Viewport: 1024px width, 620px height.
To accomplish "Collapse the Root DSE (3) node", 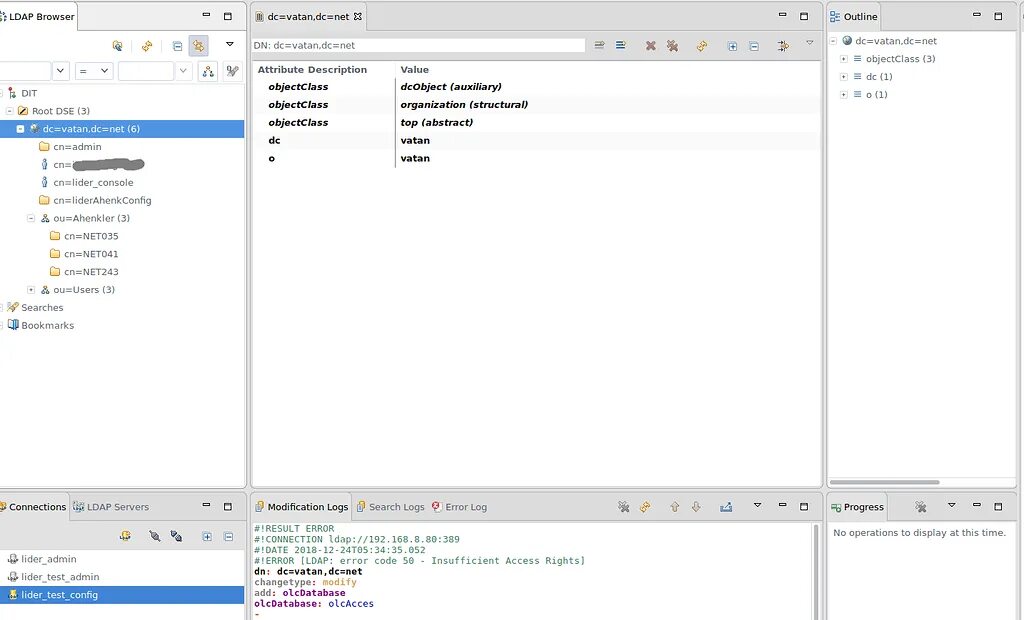I will [10, 111].
